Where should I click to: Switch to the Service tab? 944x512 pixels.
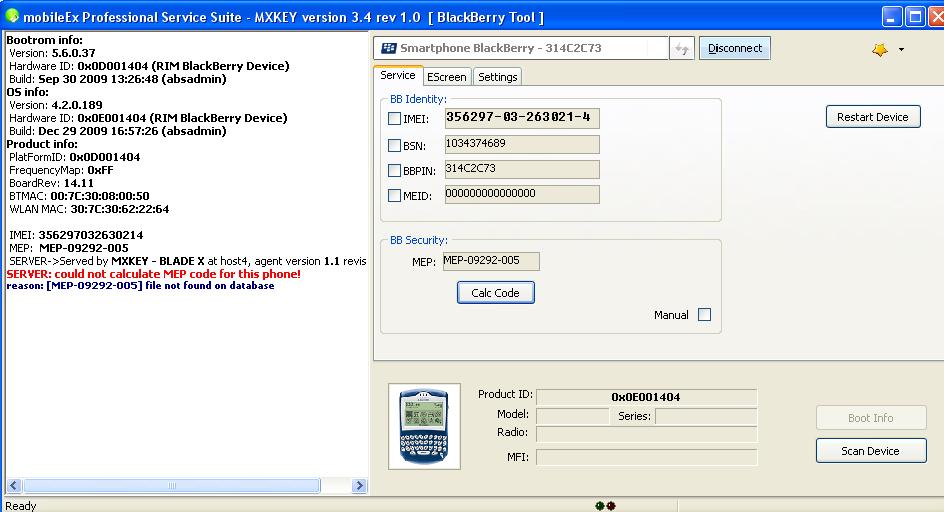pos(398,75)
